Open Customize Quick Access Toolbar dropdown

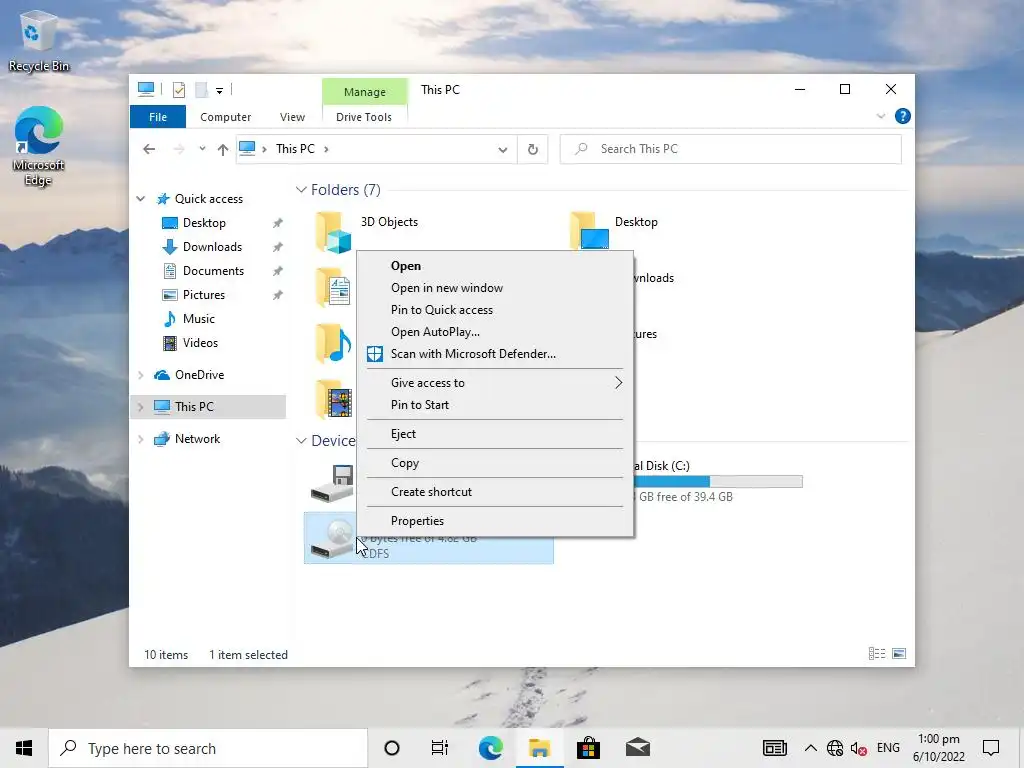click(219, 91)
